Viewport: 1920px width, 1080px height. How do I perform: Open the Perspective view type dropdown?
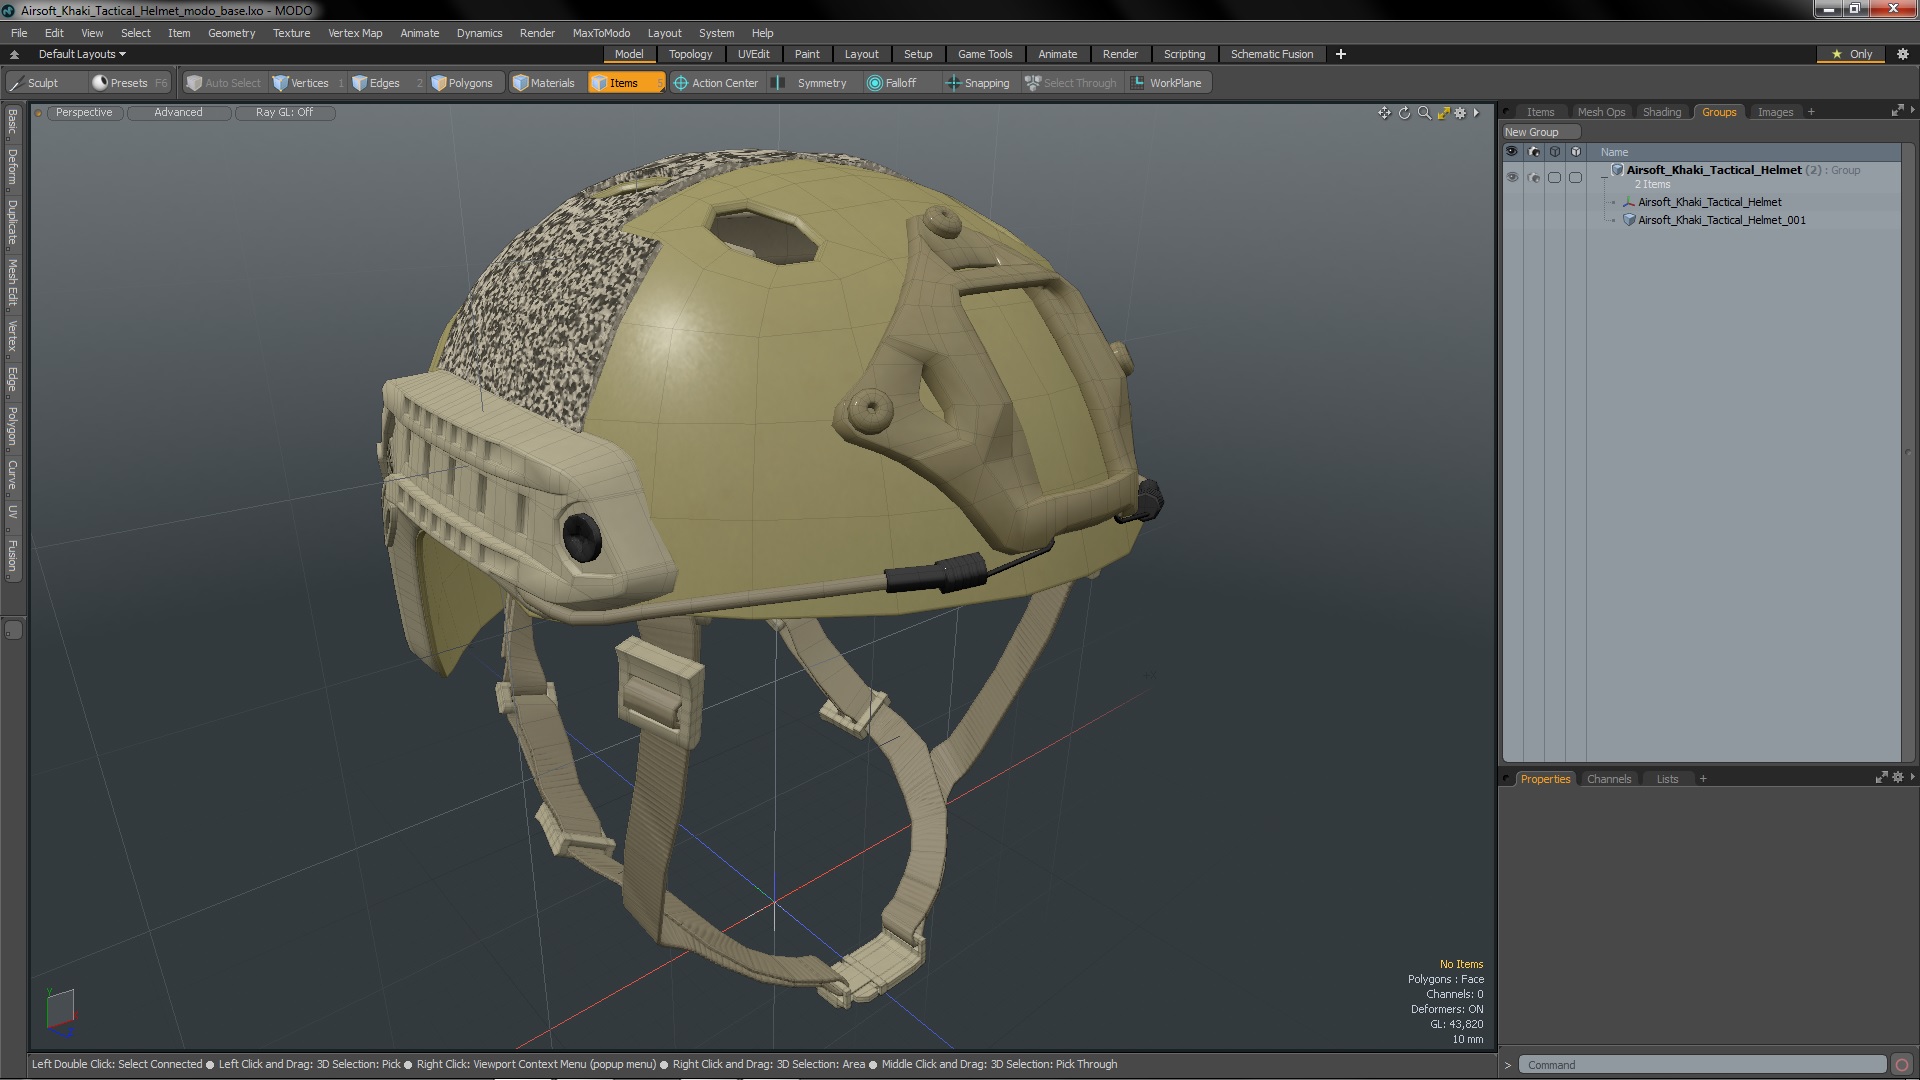[84, 112]
